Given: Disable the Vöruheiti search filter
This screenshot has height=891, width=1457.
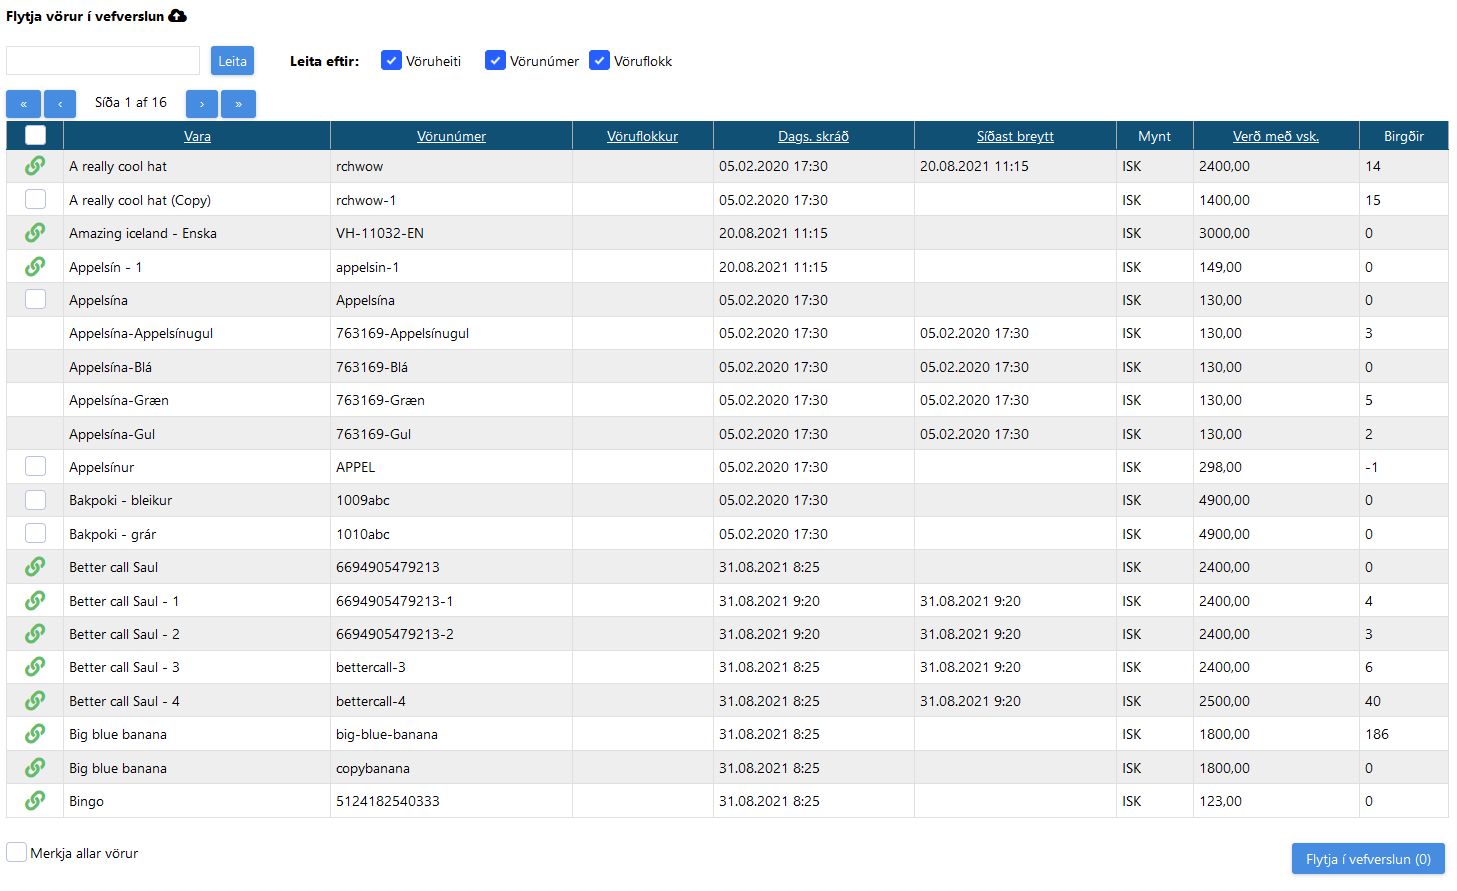Looking at the screenshot, I should coord(391,60).
